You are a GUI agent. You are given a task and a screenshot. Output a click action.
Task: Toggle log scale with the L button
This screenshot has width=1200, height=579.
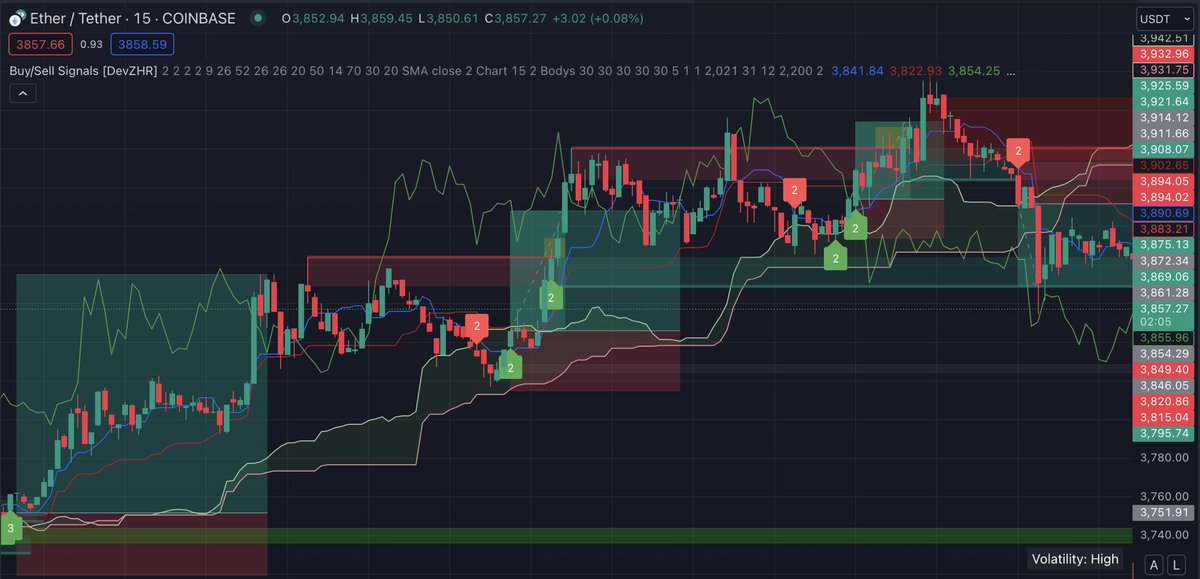(x=1176, y=564)
